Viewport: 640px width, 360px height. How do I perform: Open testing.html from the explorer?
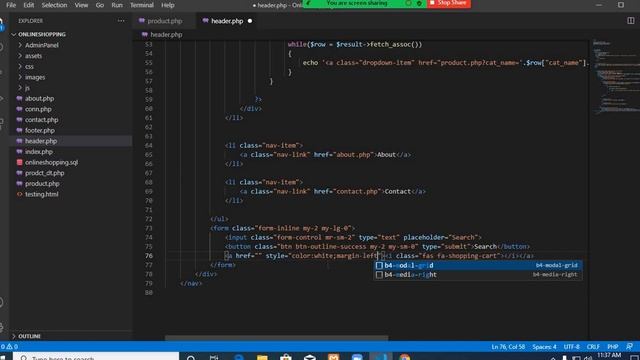pyautogui.click(x=42, y=194)
